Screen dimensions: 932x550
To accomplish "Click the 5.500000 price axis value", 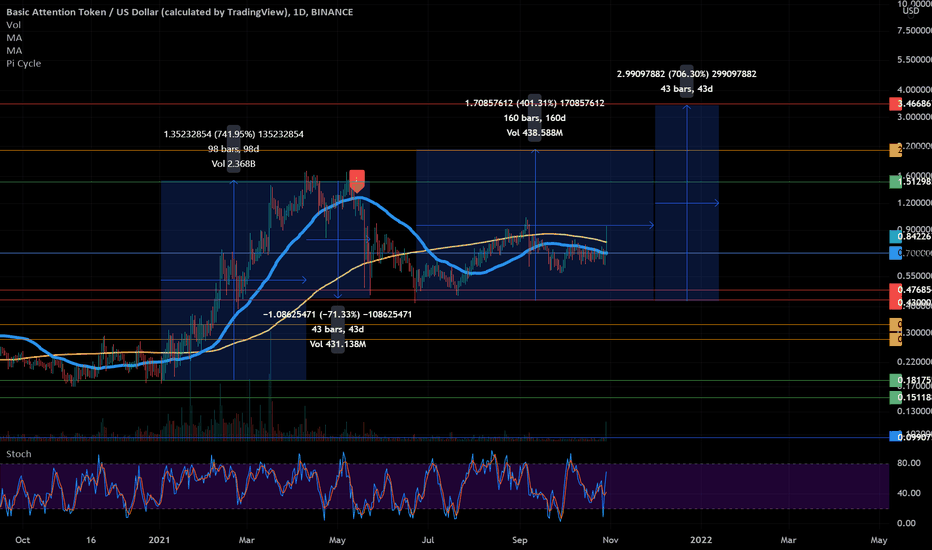I will (914, 60).
